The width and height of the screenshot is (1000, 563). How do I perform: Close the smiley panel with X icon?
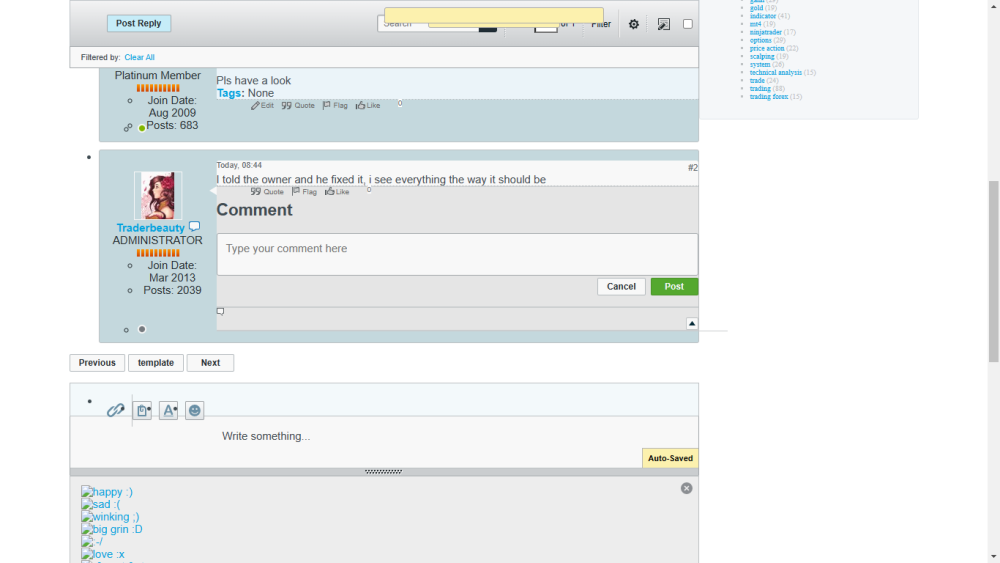coord(686,488)
